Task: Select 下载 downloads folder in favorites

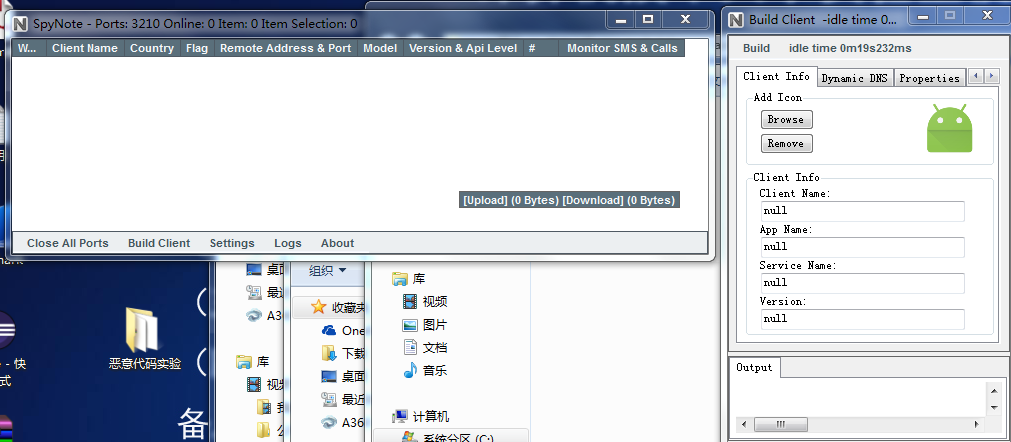Action: (x=345, y=354)
